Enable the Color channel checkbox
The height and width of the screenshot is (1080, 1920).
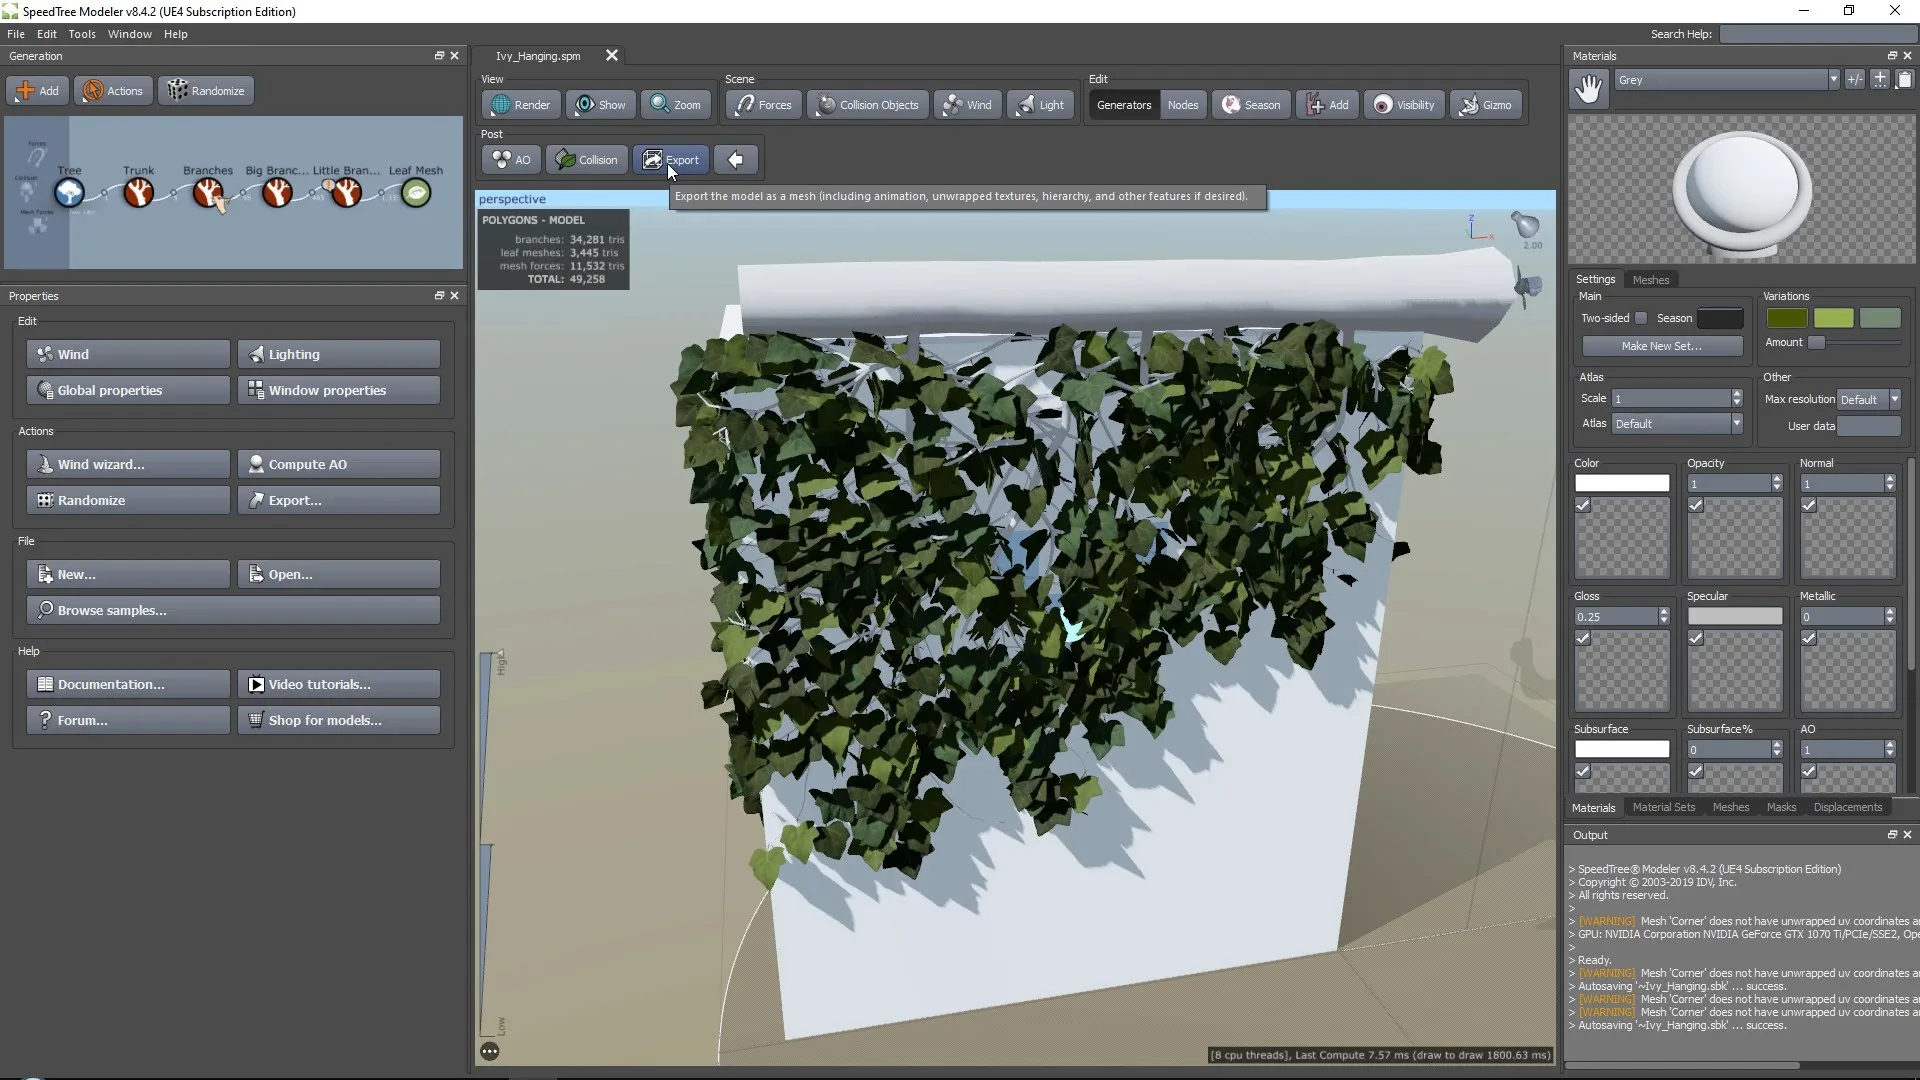(x=1584, y=505)
